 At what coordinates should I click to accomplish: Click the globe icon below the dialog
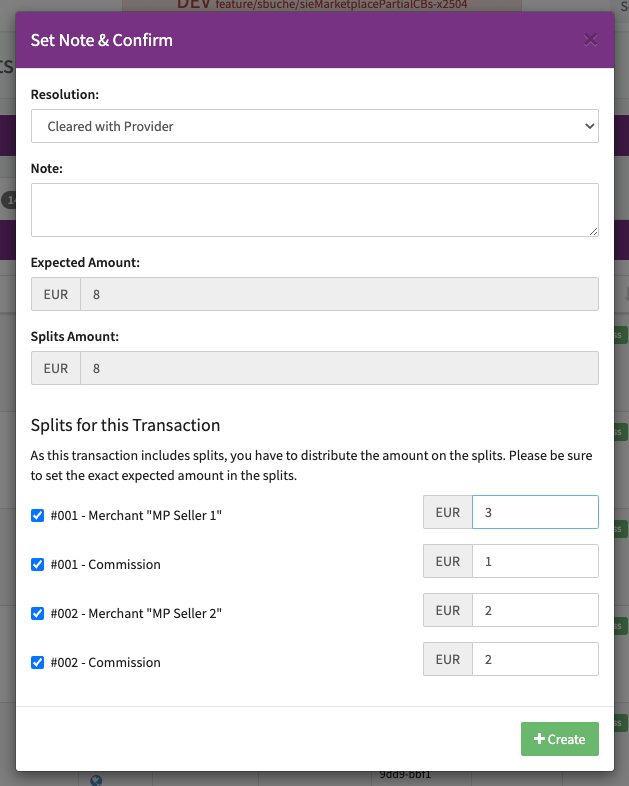click(96, 780)
